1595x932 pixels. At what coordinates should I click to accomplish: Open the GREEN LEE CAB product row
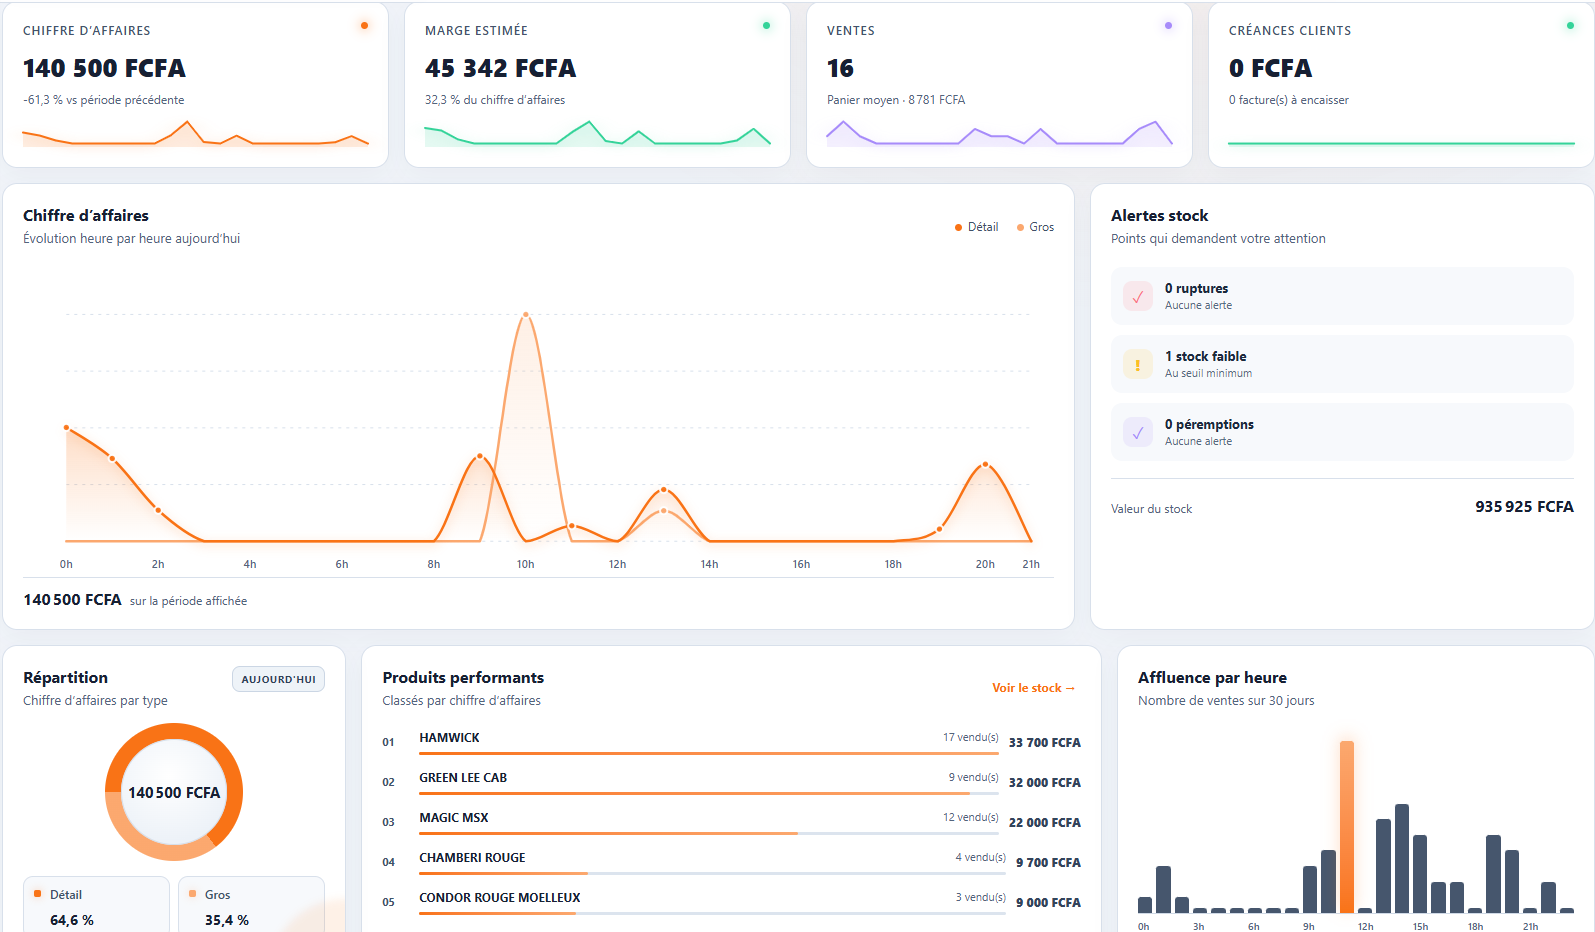coord(731,782)
